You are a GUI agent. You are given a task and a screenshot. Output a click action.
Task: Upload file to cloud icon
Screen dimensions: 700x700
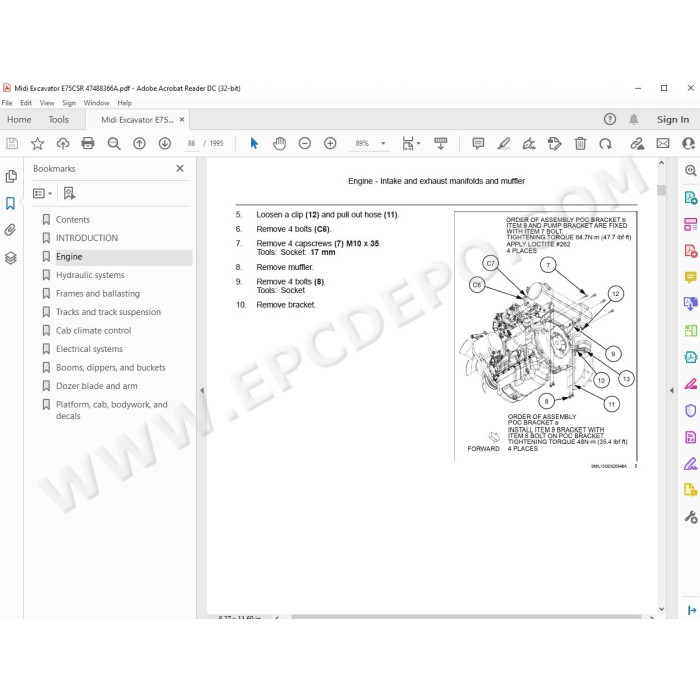pyautogui.click(x=63, y=143)
